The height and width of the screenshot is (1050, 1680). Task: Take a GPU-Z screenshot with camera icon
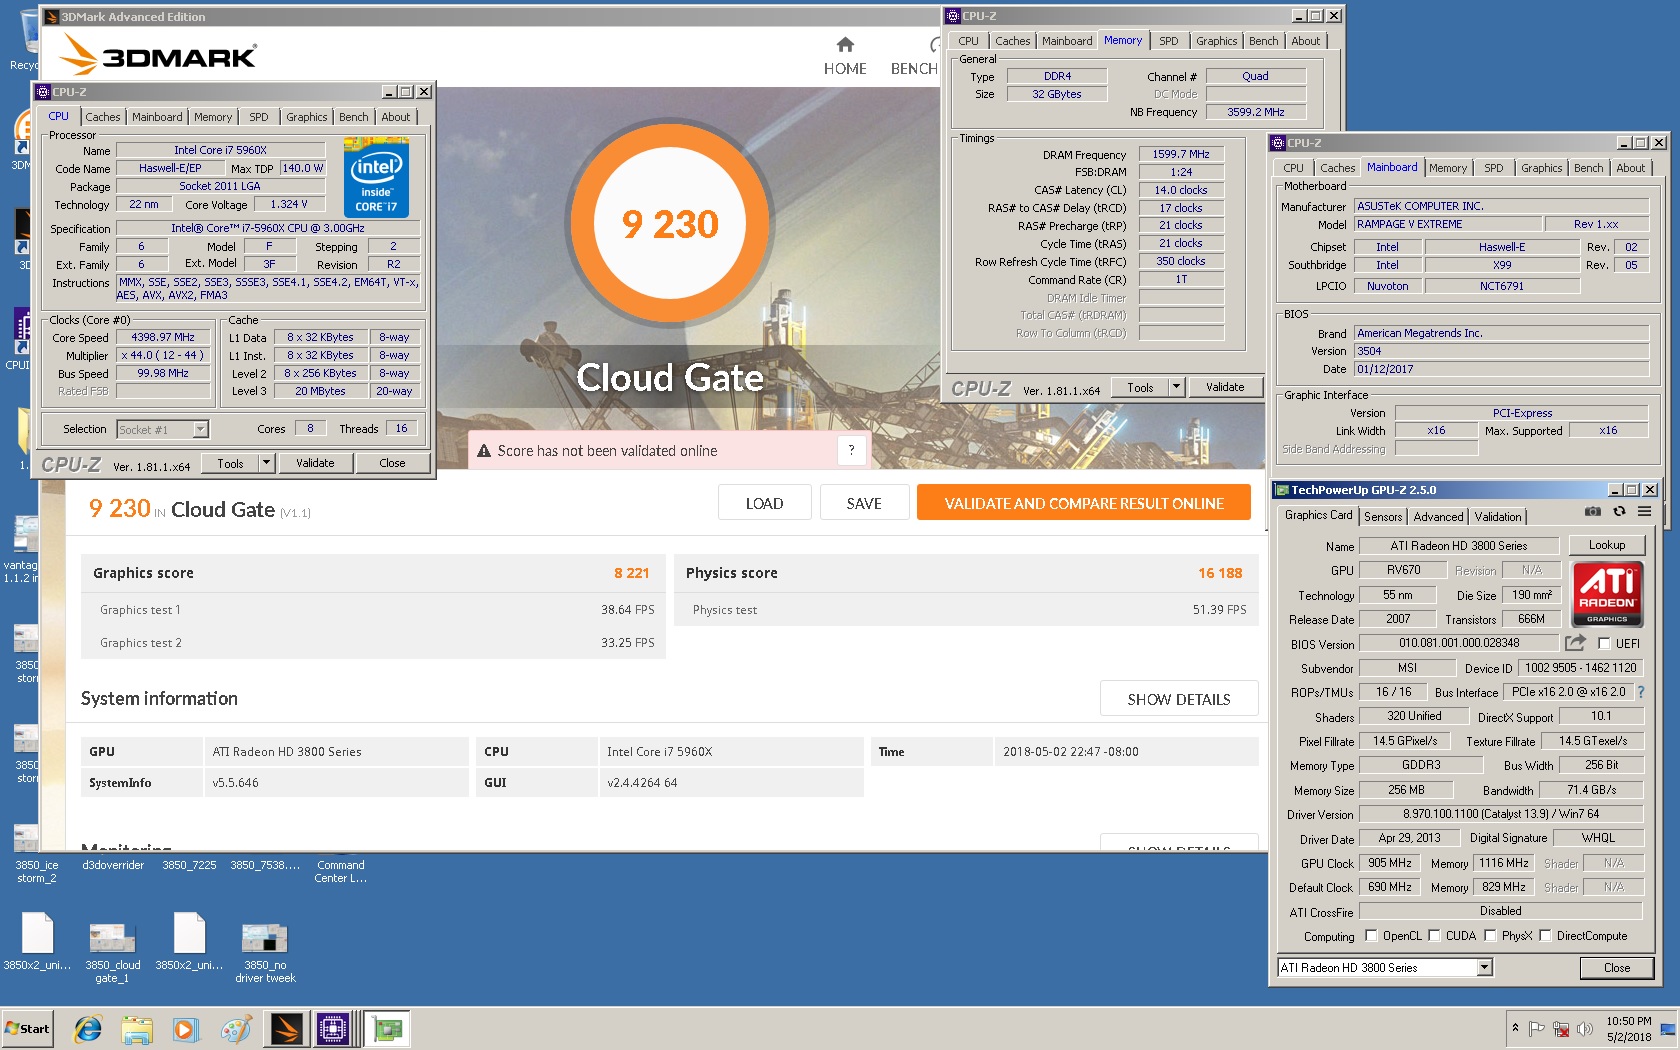1592,512
